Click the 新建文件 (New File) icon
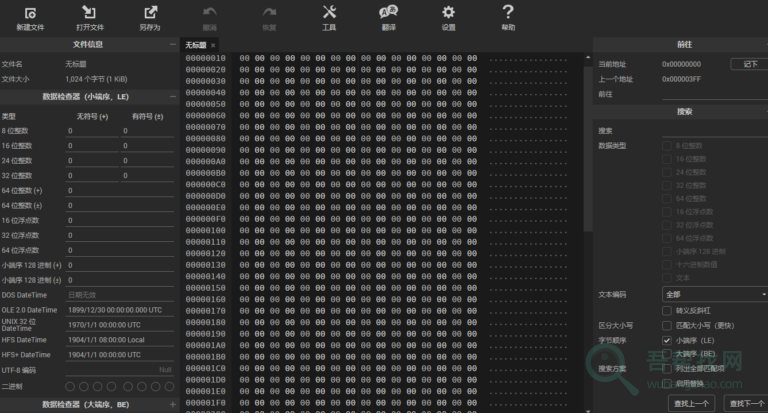 [x=30, y=13]
